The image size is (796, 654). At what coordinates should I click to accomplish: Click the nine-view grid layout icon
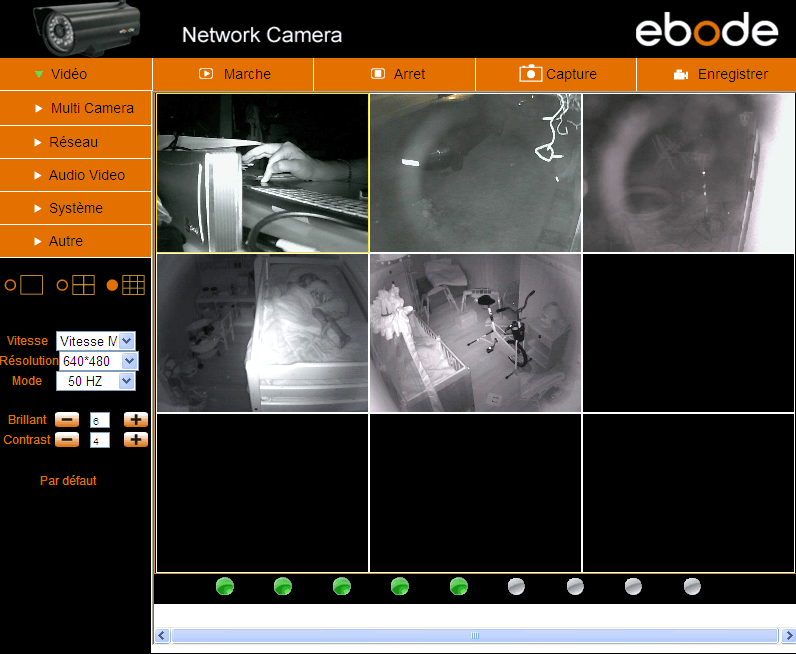(134, 285)
